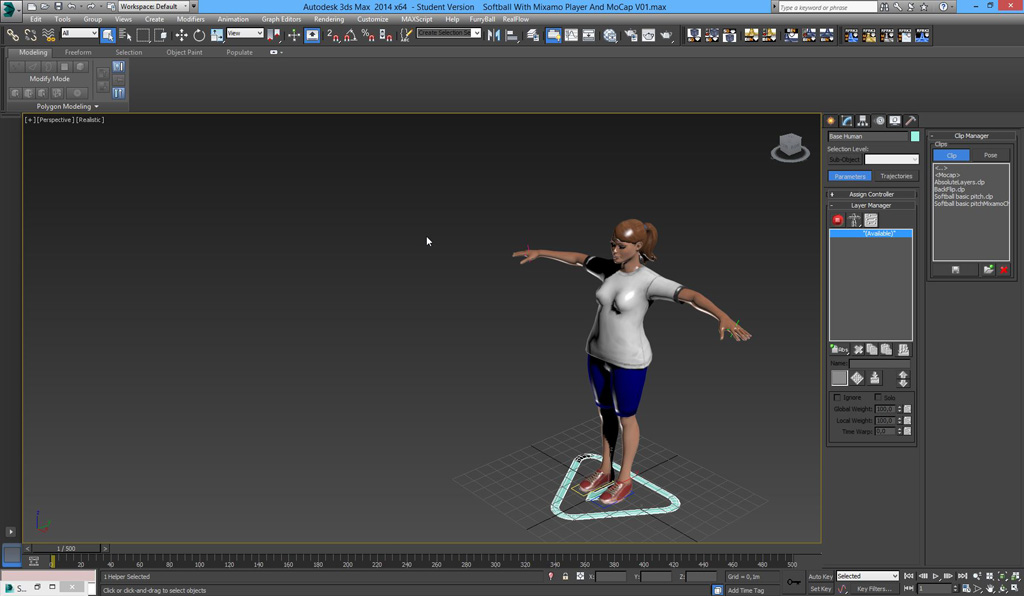This screenshot has height=596, width=1024.
Task: Open the Graph Editors menu
Action: (x=281, y=19)
